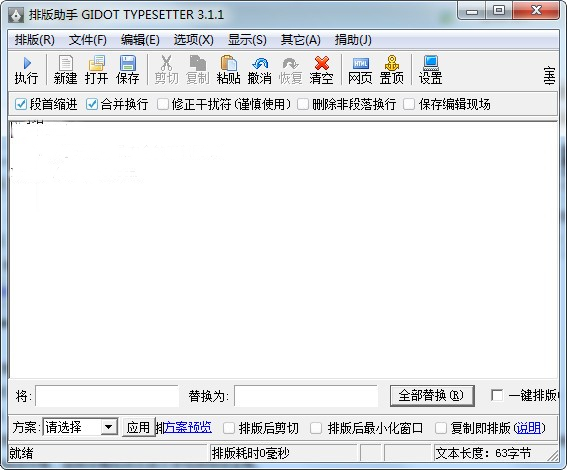Click the 剪切 scissors icon
567x470 pixels.
[166, 70]
